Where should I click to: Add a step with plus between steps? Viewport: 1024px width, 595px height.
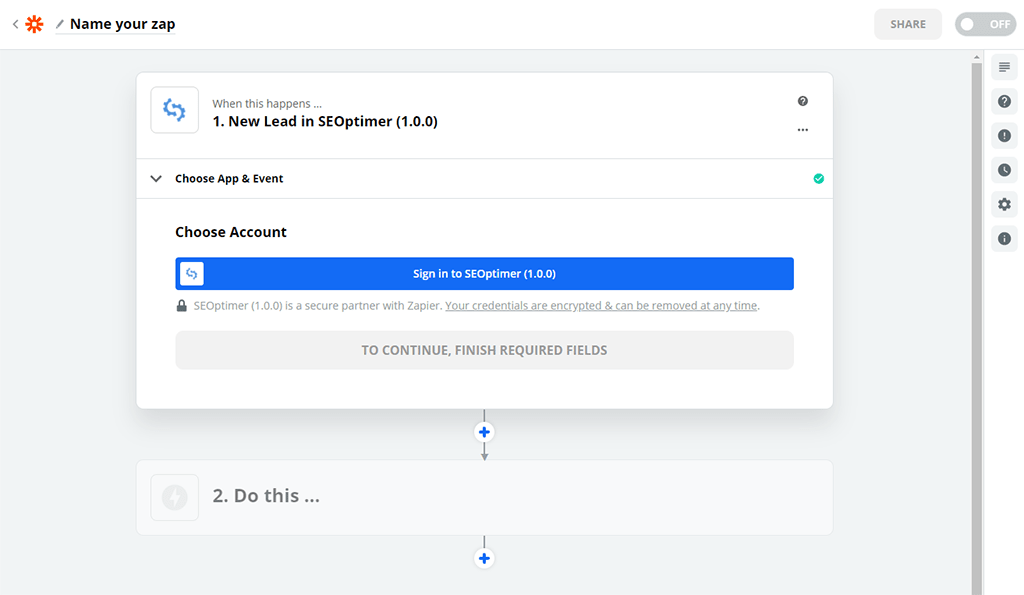(484, 432)
